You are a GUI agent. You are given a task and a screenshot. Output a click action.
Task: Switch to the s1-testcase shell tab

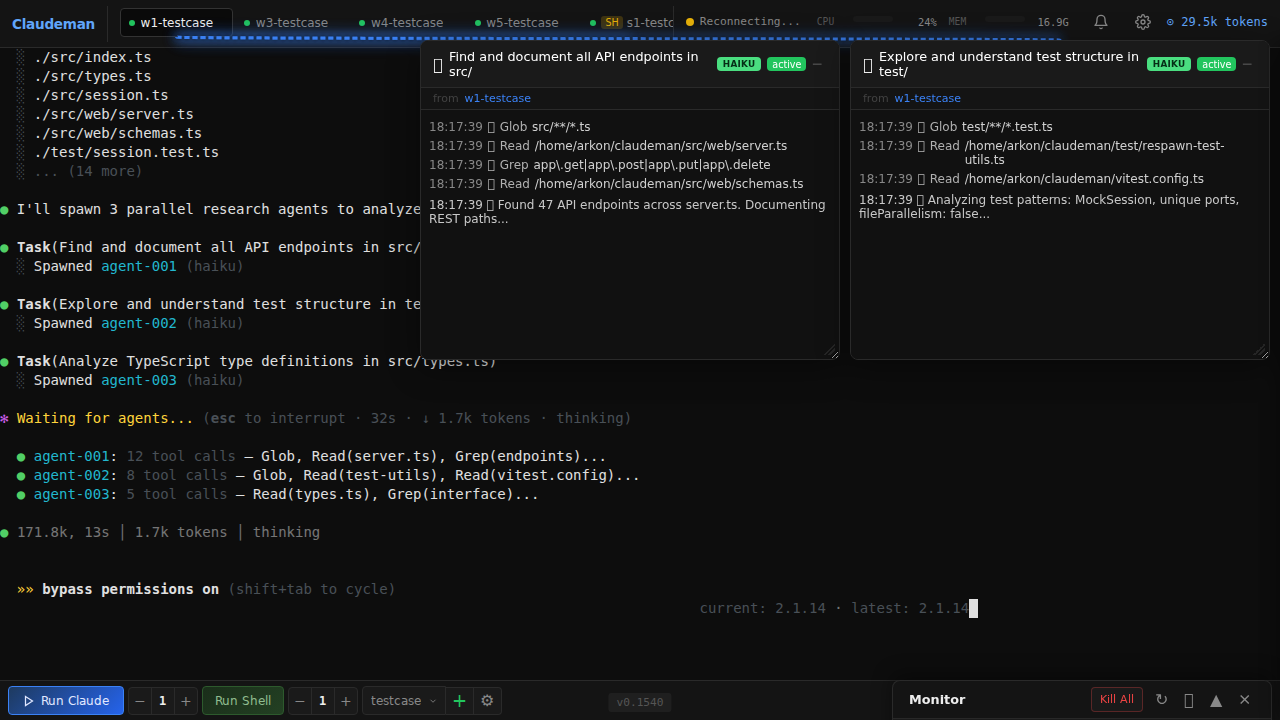[x=631, y=22]
